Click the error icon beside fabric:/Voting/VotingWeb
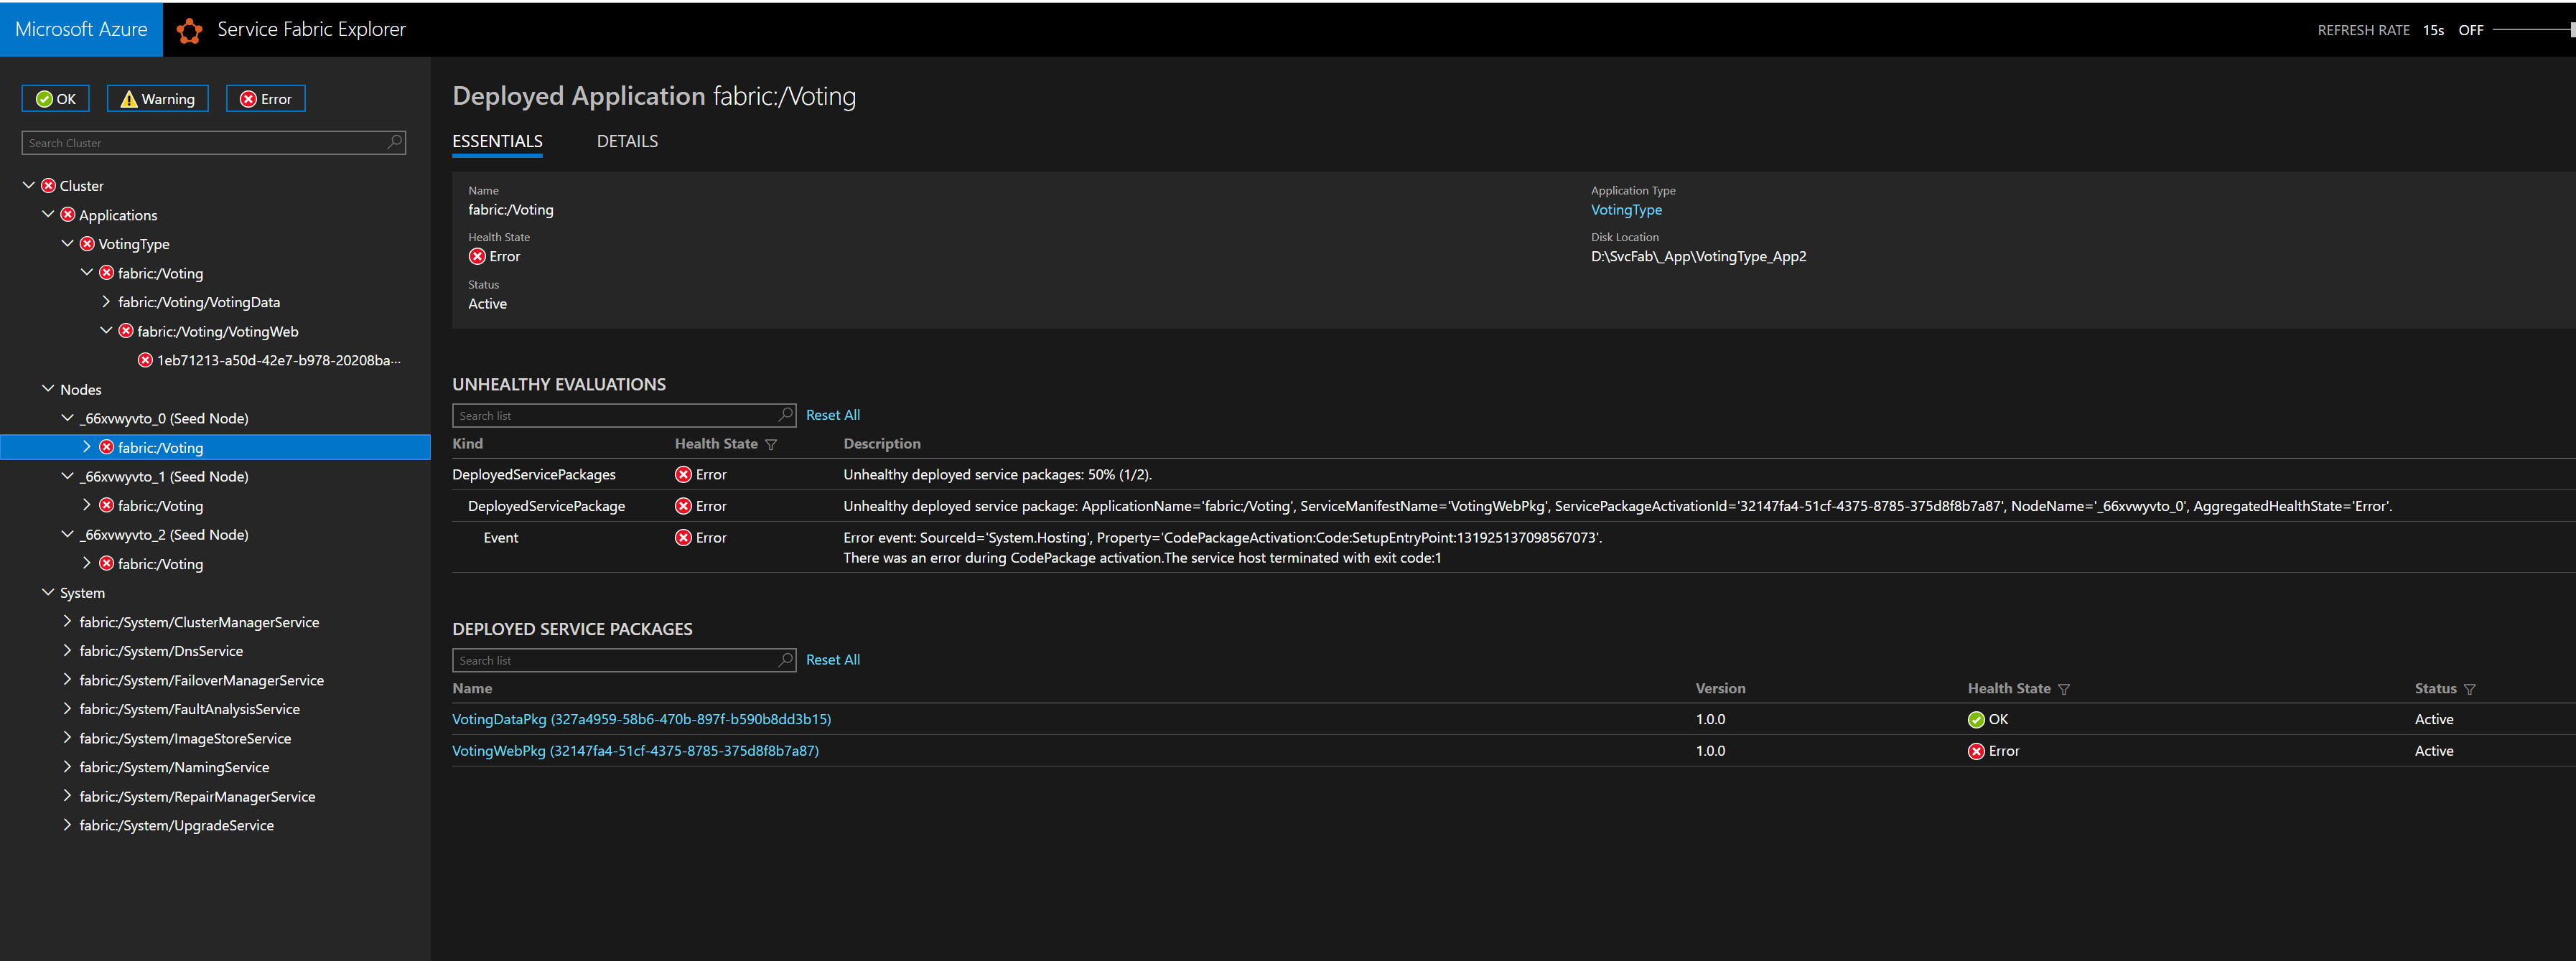This screenshot has width=2576, height=961. coord(126,330)
